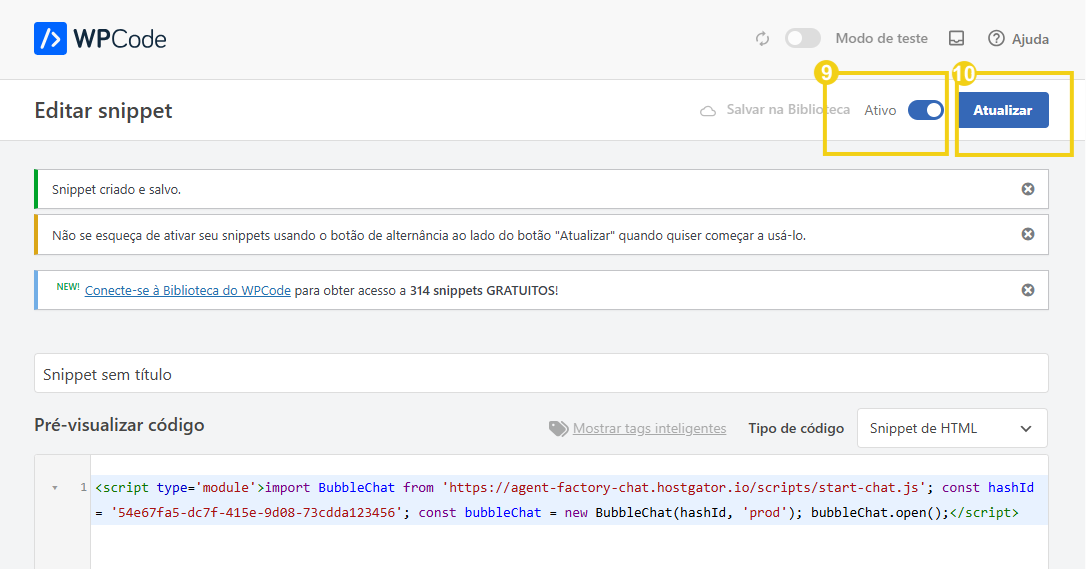Collapse code line 1 fold arrow

(x=55, y=488)
